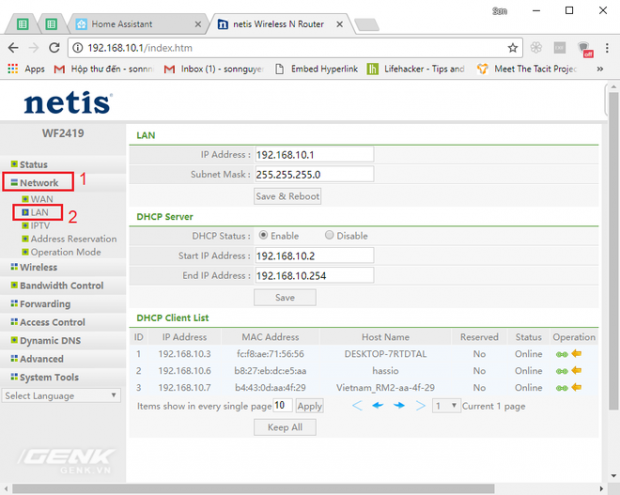Click the orange arrow for Vietnam_RM2-aa-4f-29
Viewport: 620px width, 495px height.
pyautogui.click(x=577, y=387)
